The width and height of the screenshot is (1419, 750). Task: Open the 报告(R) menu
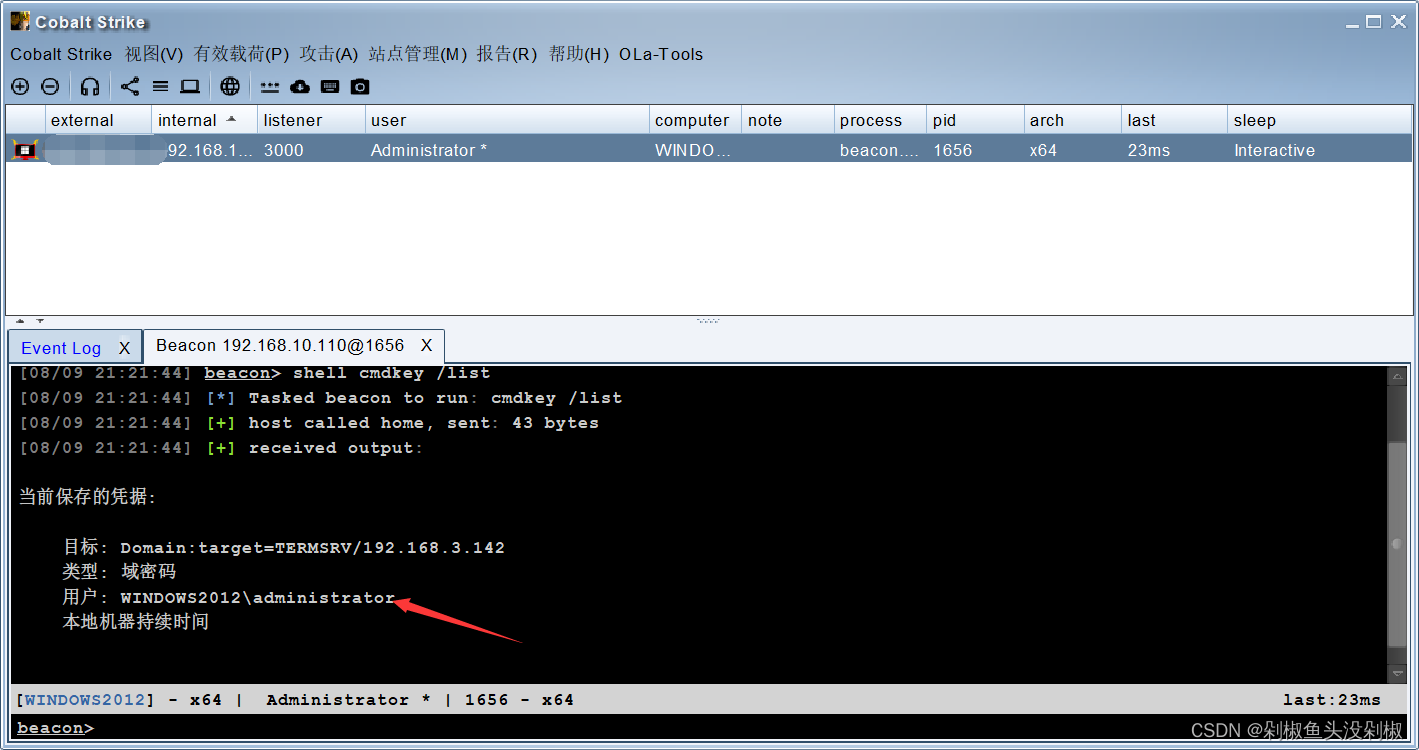click(507, 54)
